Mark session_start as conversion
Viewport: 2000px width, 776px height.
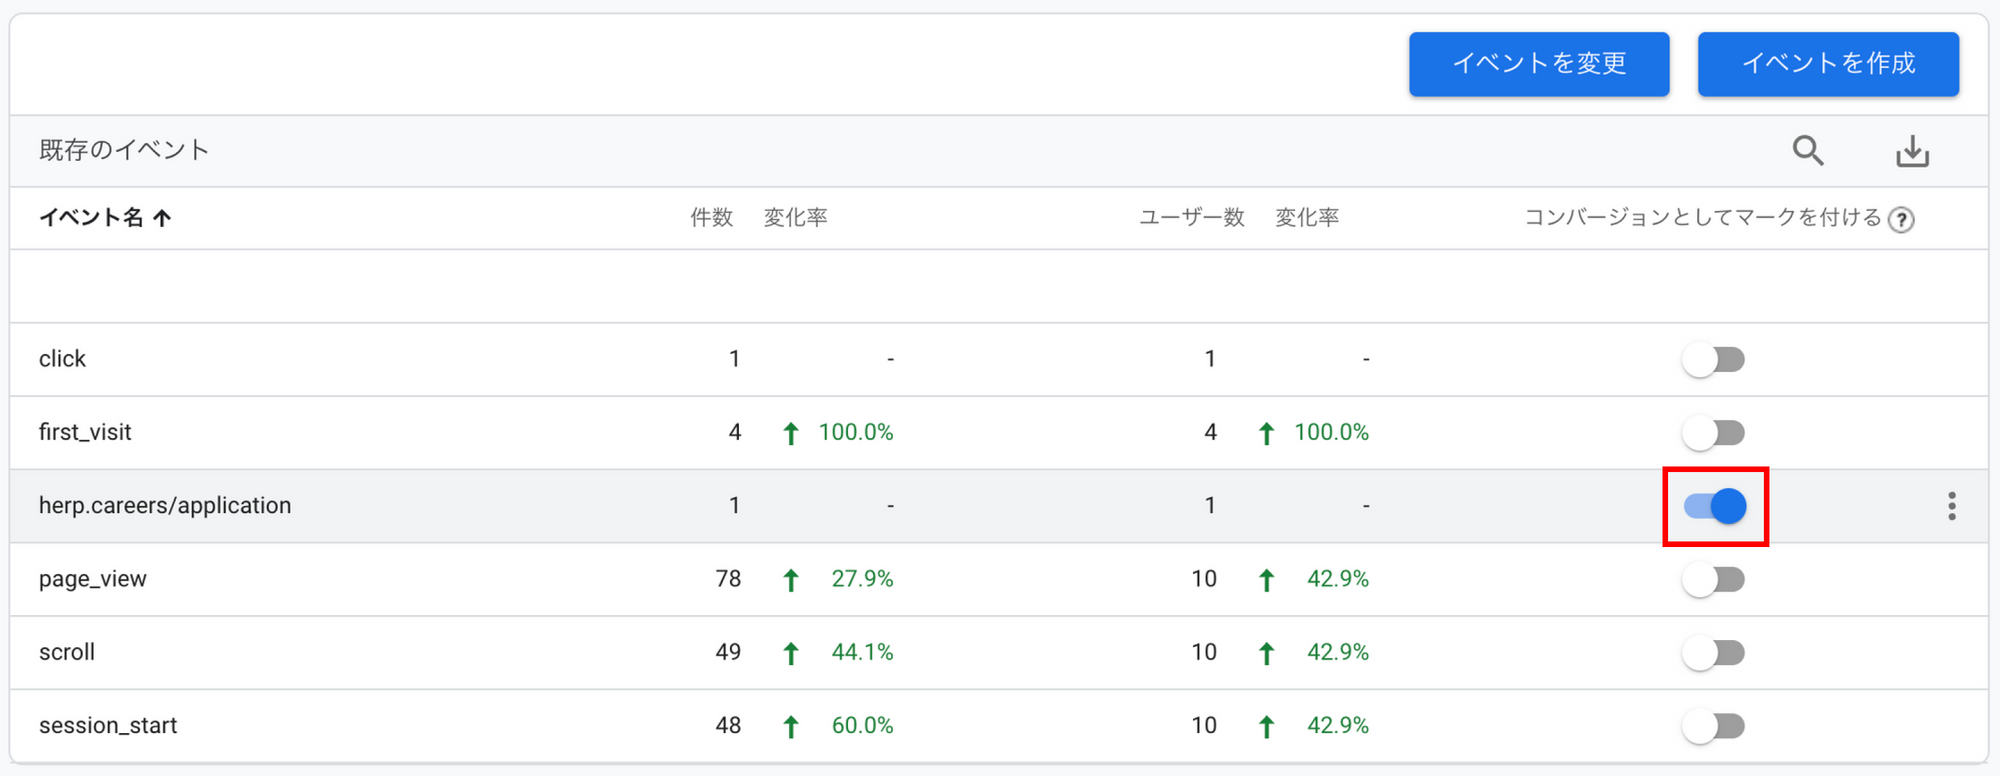[1713, 726]
